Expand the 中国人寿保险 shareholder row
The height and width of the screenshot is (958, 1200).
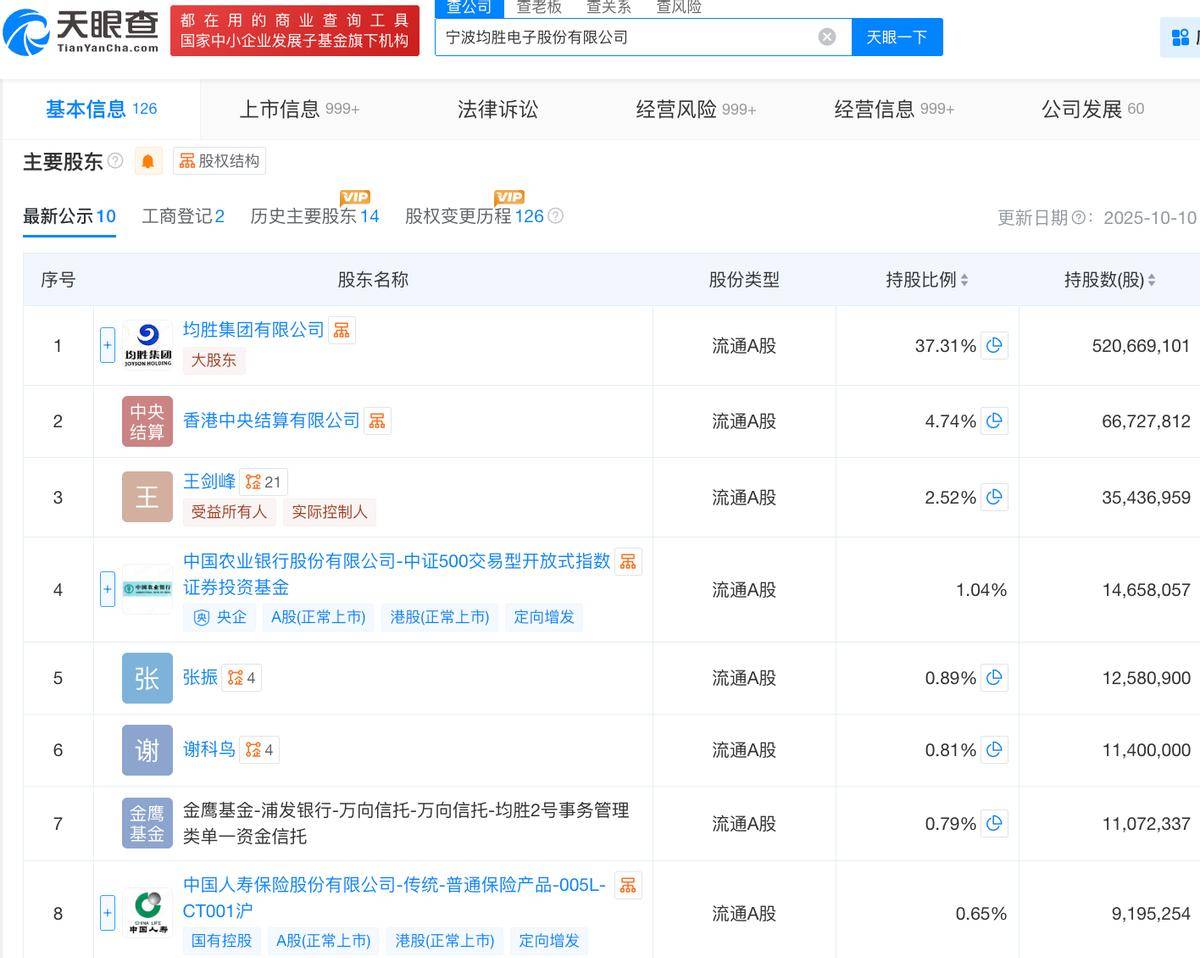pyautogui.click(x=108, y=913)
